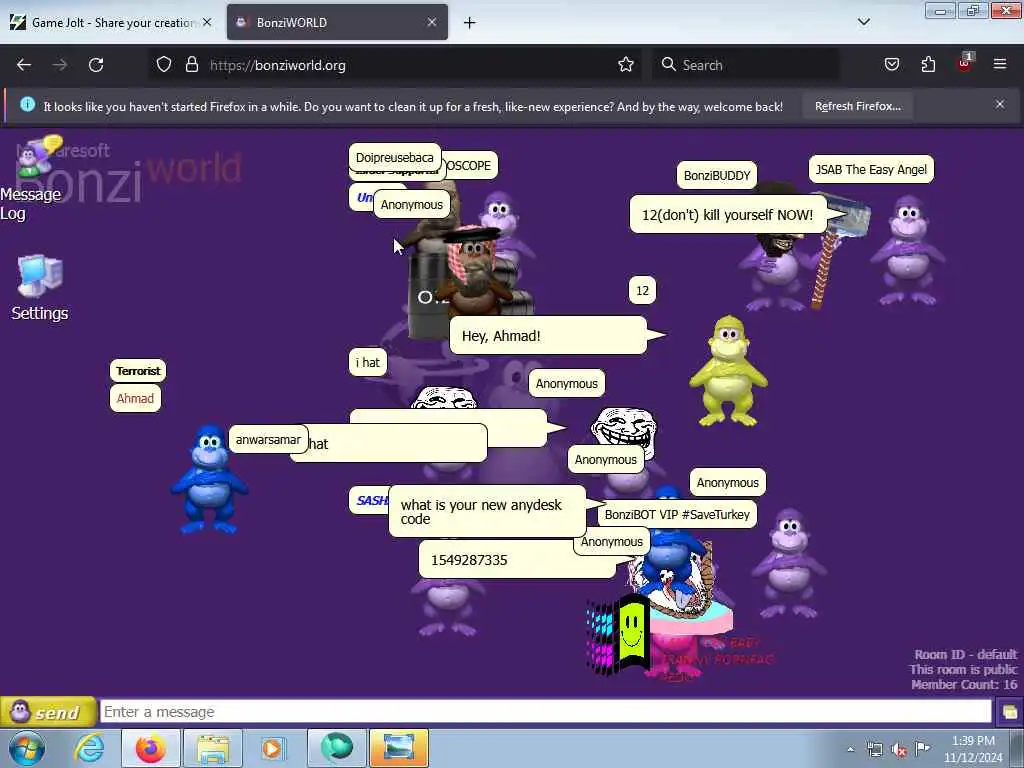View site security via padlock icon

(191, 65)
